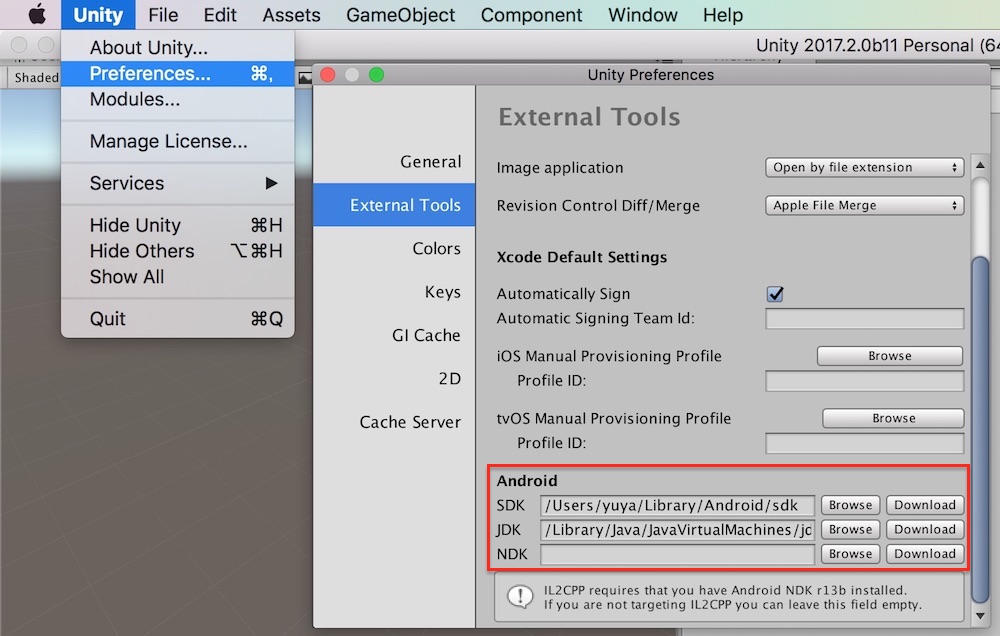Click scrollbar up arrow in preferences
Image resolution: width=1000 pixels, height=636 pixels.
[x=980, y=165]
